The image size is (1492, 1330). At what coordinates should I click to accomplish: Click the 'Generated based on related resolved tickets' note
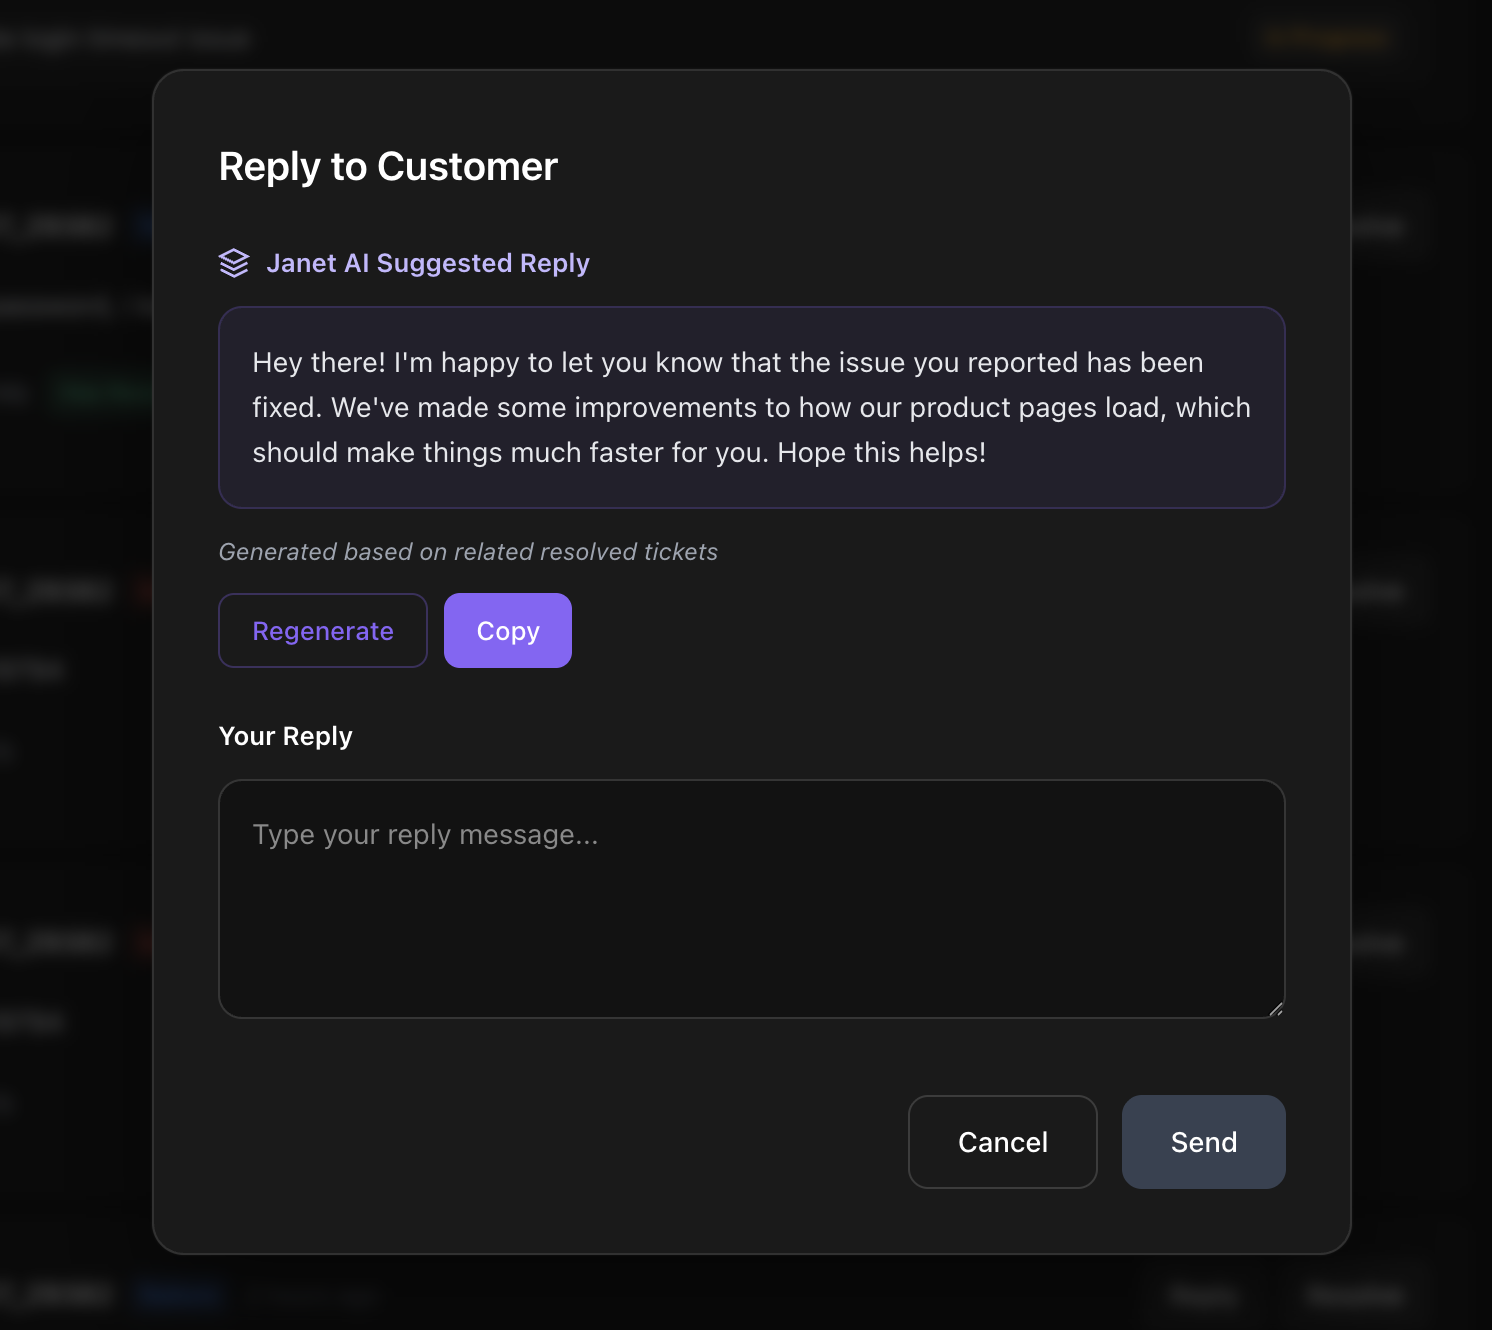[468, 551]
